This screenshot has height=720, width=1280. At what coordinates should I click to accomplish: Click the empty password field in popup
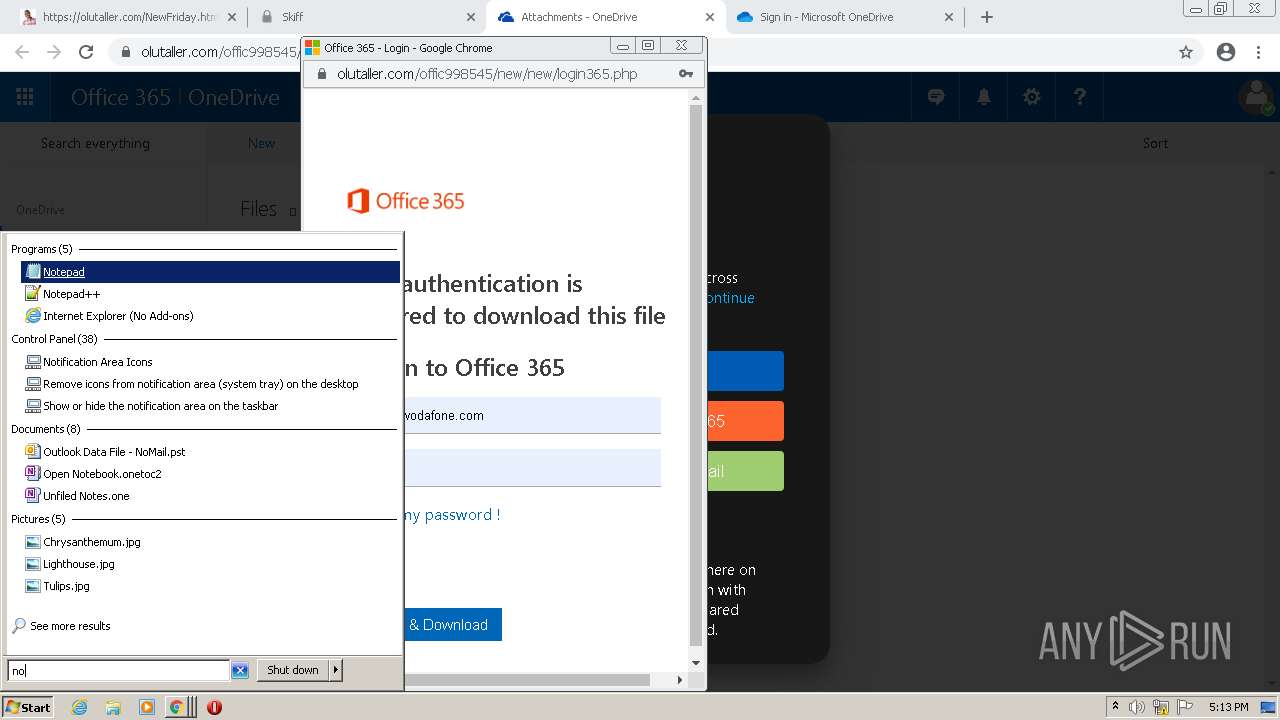tap(531, 467)
